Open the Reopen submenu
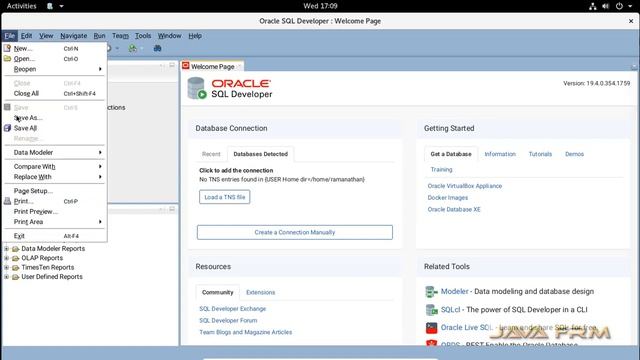640x360 pixels. (54, 69)
